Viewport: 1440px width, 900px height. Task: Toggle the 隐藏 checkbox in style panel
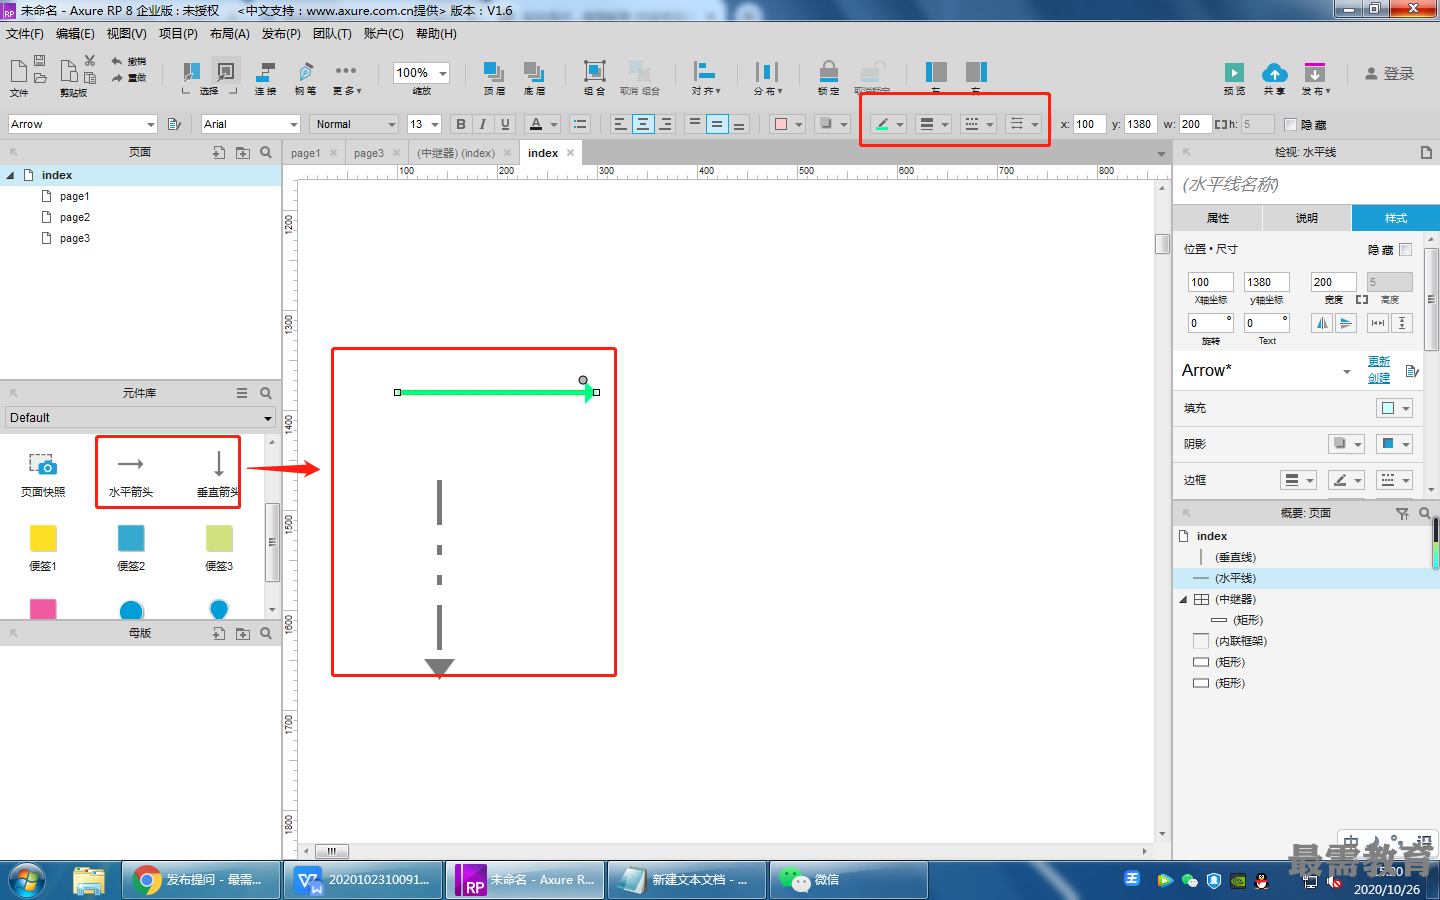pyautogui.click(x=1406, y=249)
